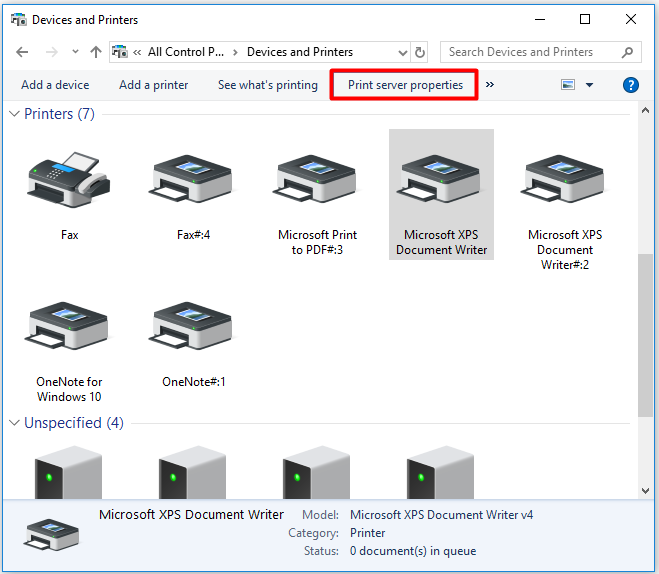
Task: Select the Fax printer icon
Action: (x=69, y=180)
